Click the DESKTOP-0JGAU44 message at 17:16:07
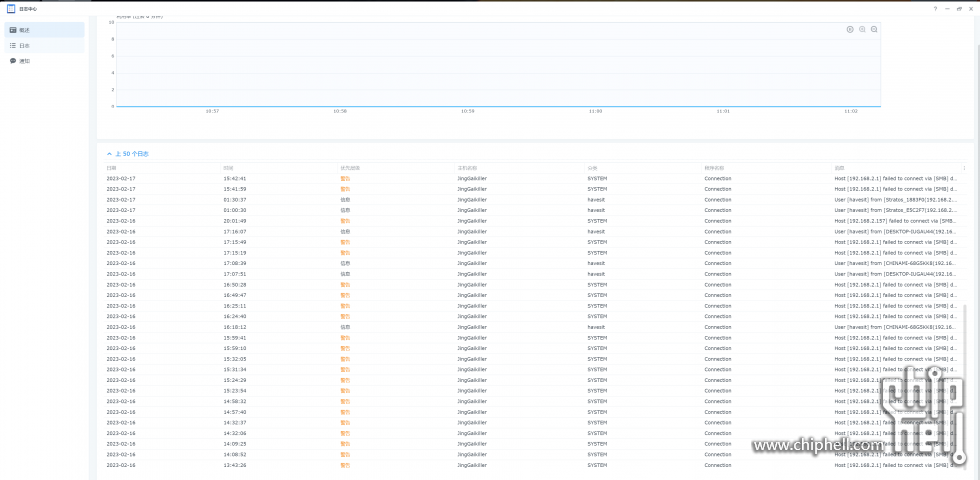The height and width of the screenshot is (480, 980). [x=896, y=232]
